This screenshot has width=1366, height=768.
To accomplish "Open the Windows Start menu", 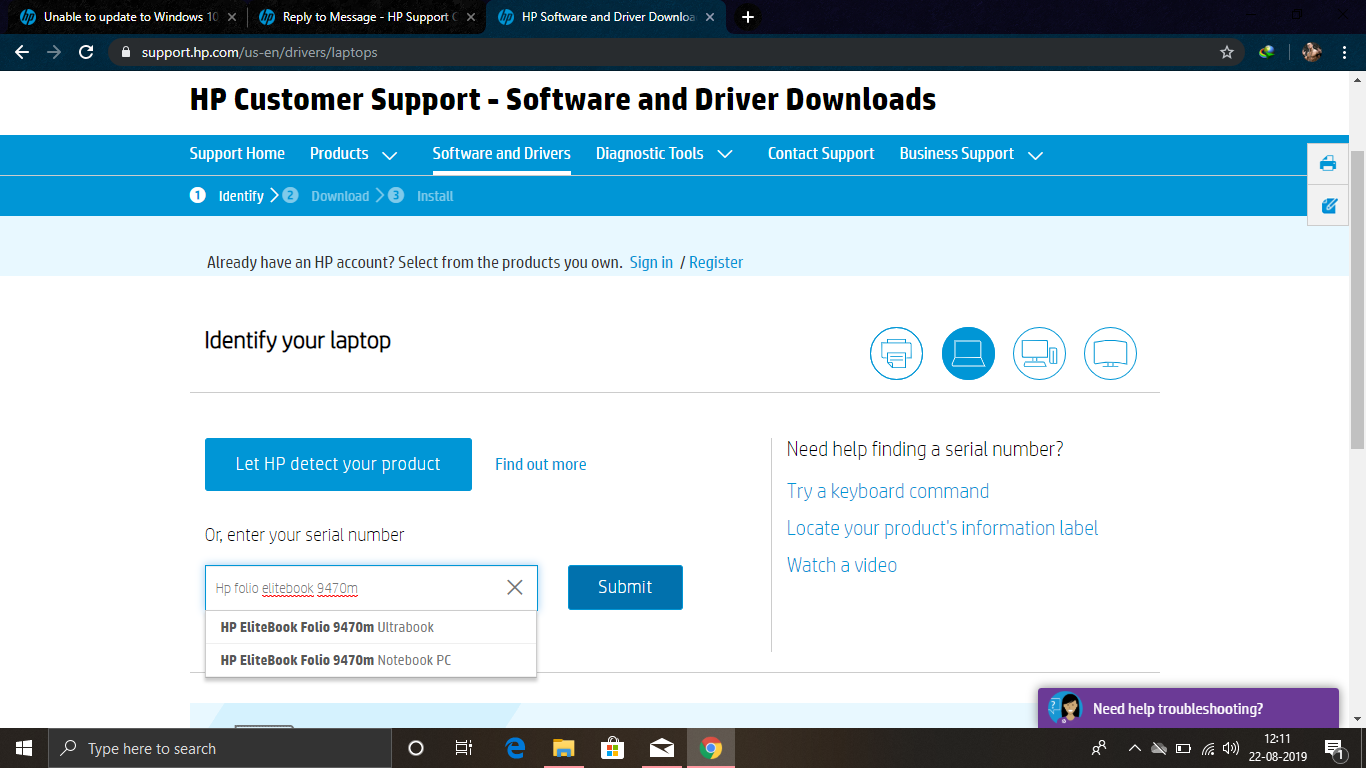I will [24, 748].
